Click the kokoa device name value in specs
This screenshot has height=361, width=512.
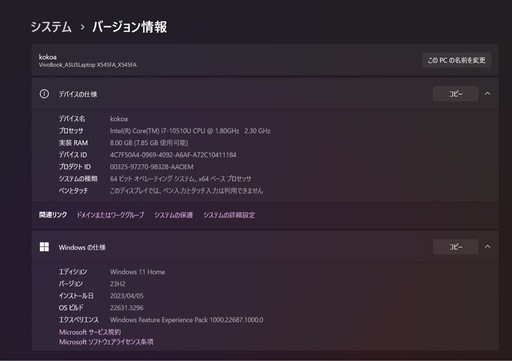pos(119,119)
